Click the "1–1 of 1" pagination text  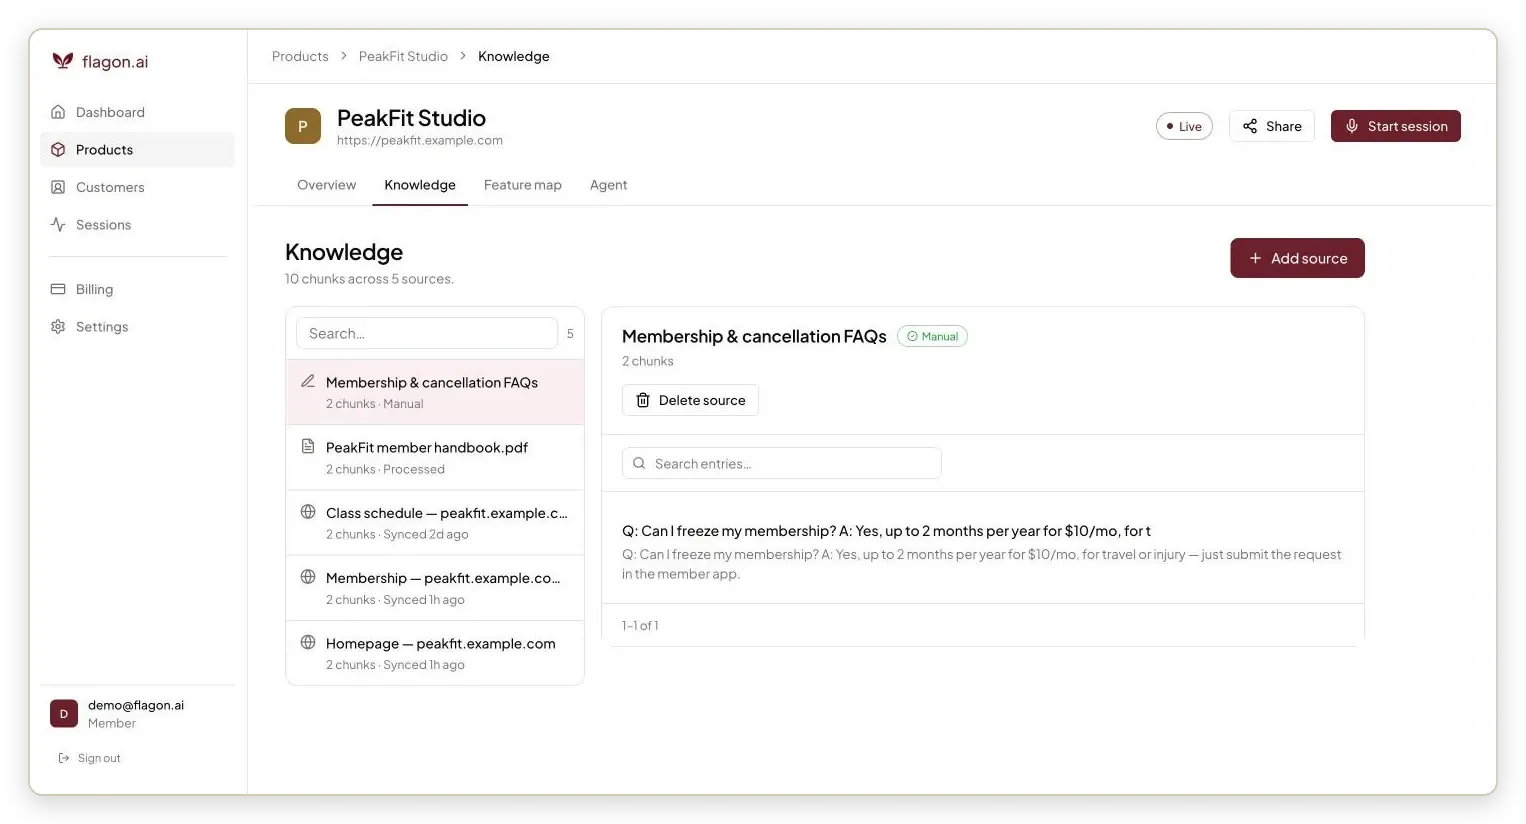point(640,625)
